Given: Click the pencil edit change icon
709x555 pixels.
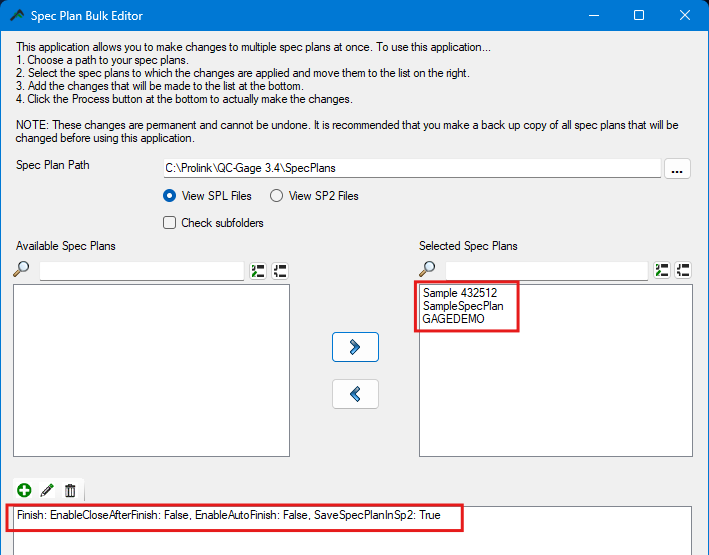Looking at the screenshot, I should (47, 490).
